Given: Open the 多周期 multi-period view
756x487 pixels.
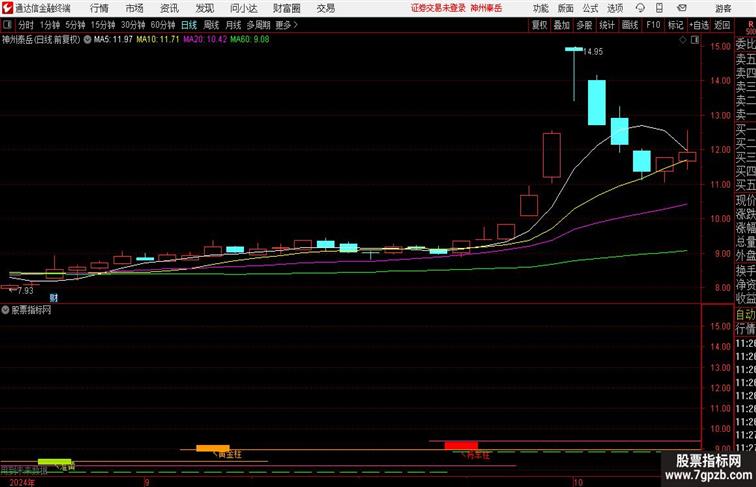Looking at the screenshot, I should click(x=258, y=25).
